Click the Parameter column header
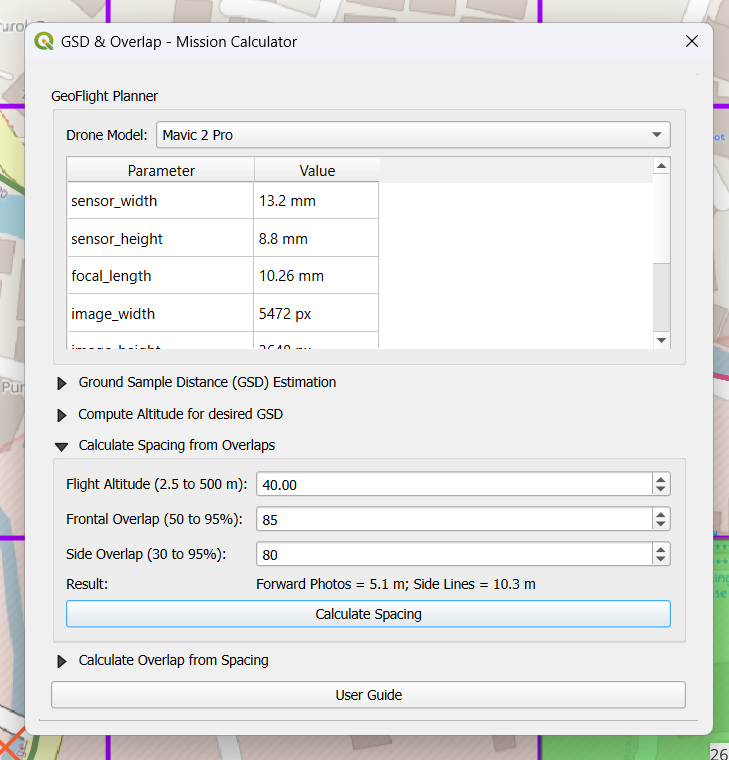This screenshot has width=729, height=760. [x=161, y=171]
